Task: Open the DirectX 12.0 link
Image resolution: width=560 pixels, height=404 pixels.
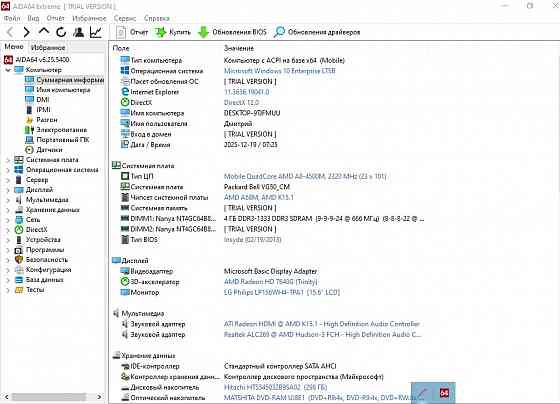Action: click(241, 103)
